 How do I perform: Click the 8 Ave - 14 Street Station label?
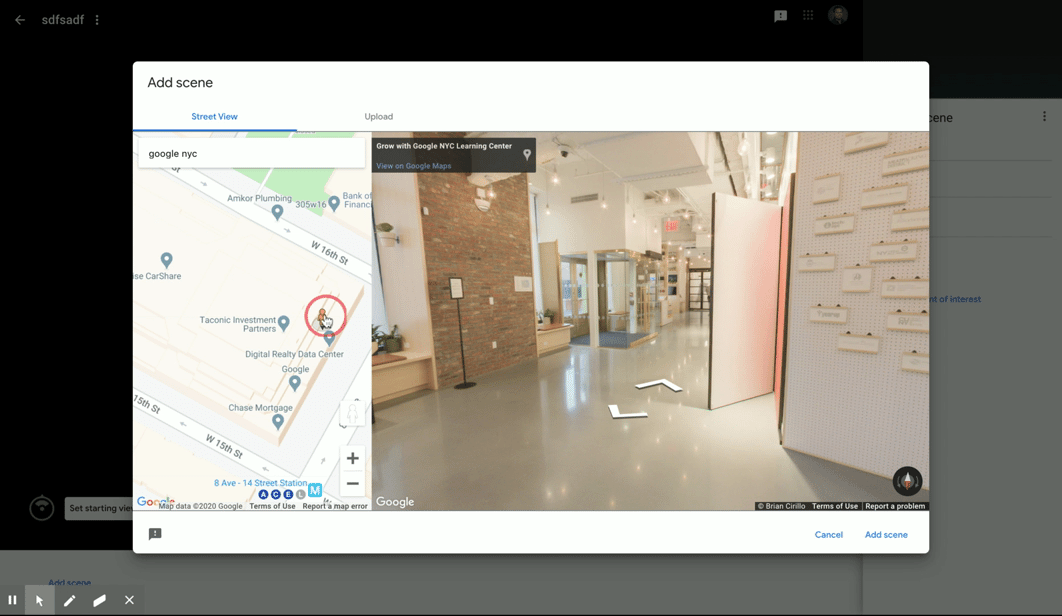pos(261,483)
